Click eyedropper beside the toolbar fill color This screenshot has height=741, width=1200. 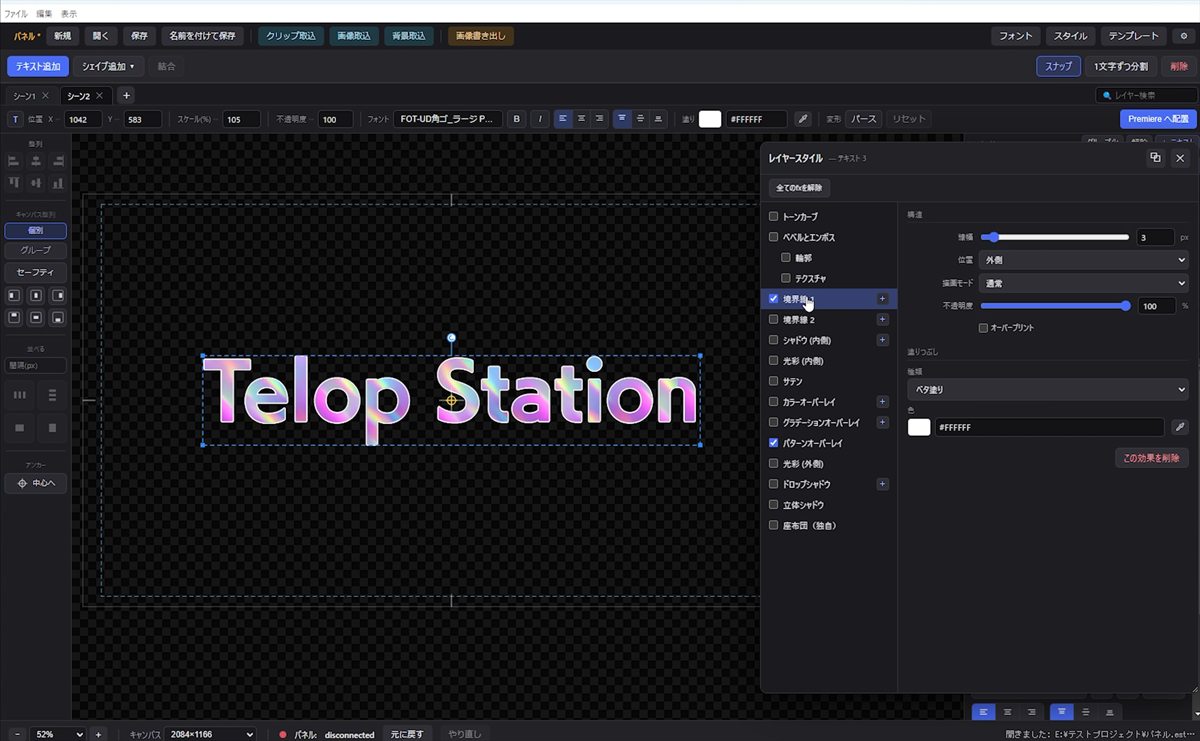click(803, 119)
